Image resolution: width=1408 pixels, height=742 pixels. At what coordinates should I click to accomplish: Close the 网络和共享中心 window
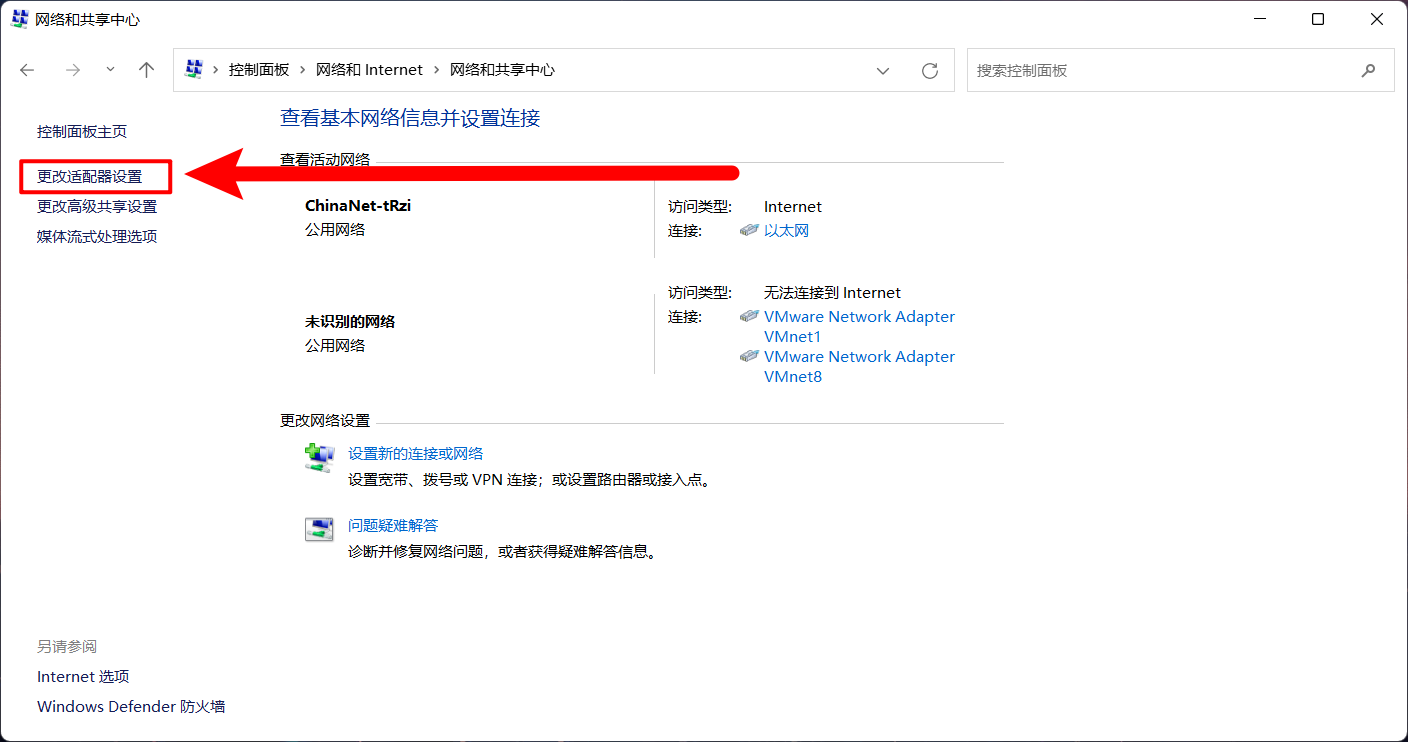coord(1378,19)
